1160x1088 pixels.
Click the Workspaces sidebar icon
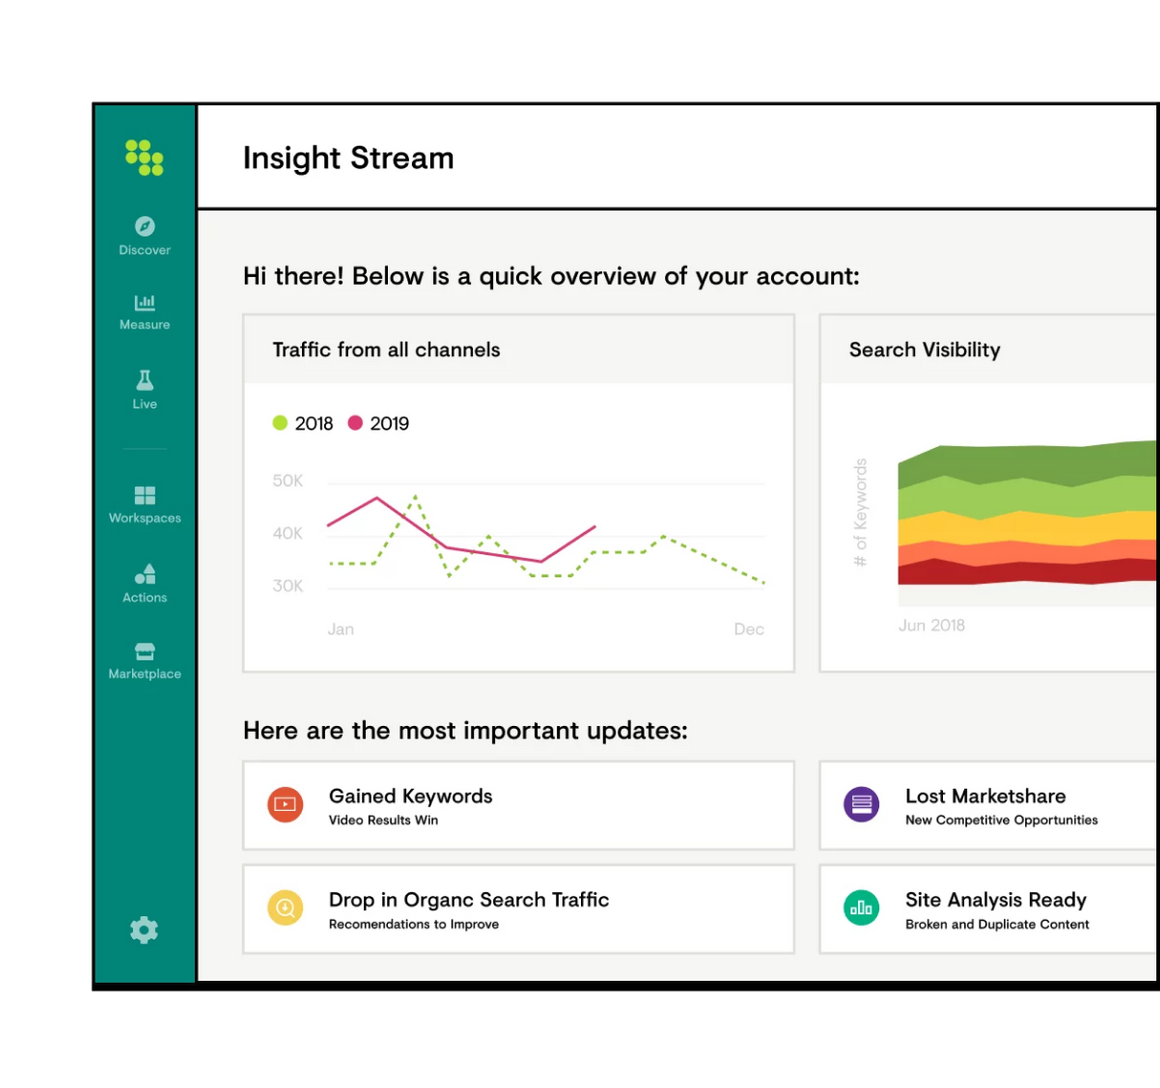coord(144,503)
